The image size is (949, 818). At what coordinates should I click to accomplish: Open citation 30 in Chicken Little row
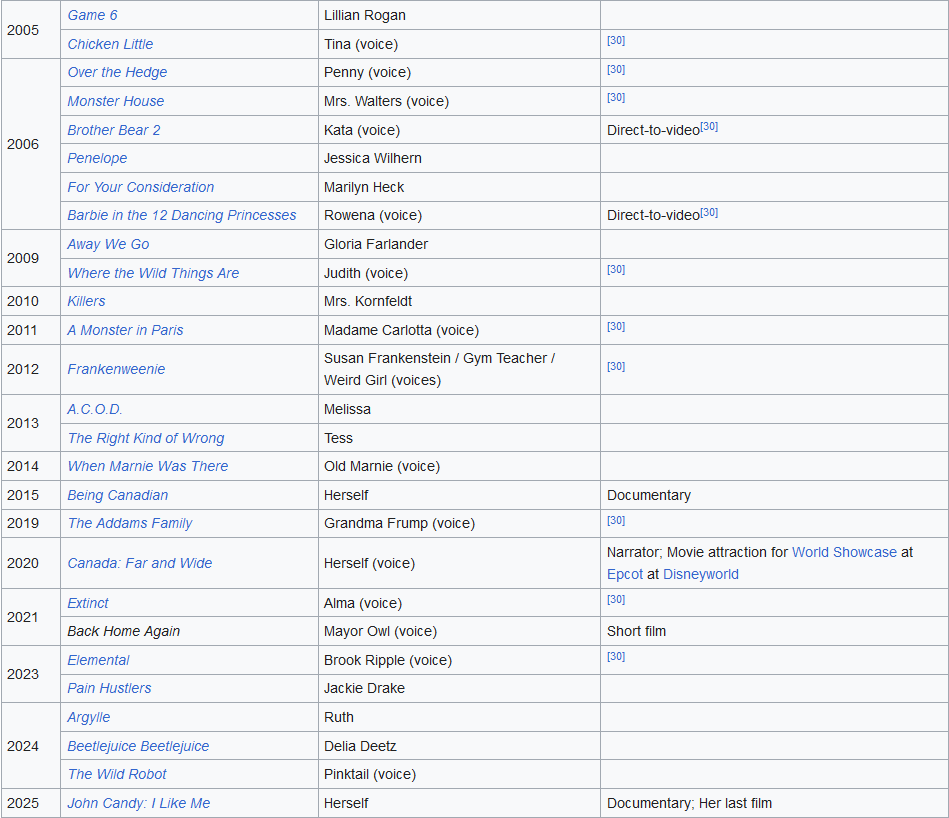click(616, 41)
